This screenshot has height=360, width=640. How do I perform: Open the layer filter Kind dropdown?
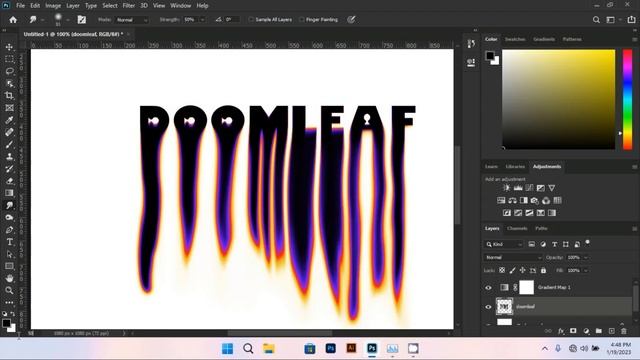point(504,244)
